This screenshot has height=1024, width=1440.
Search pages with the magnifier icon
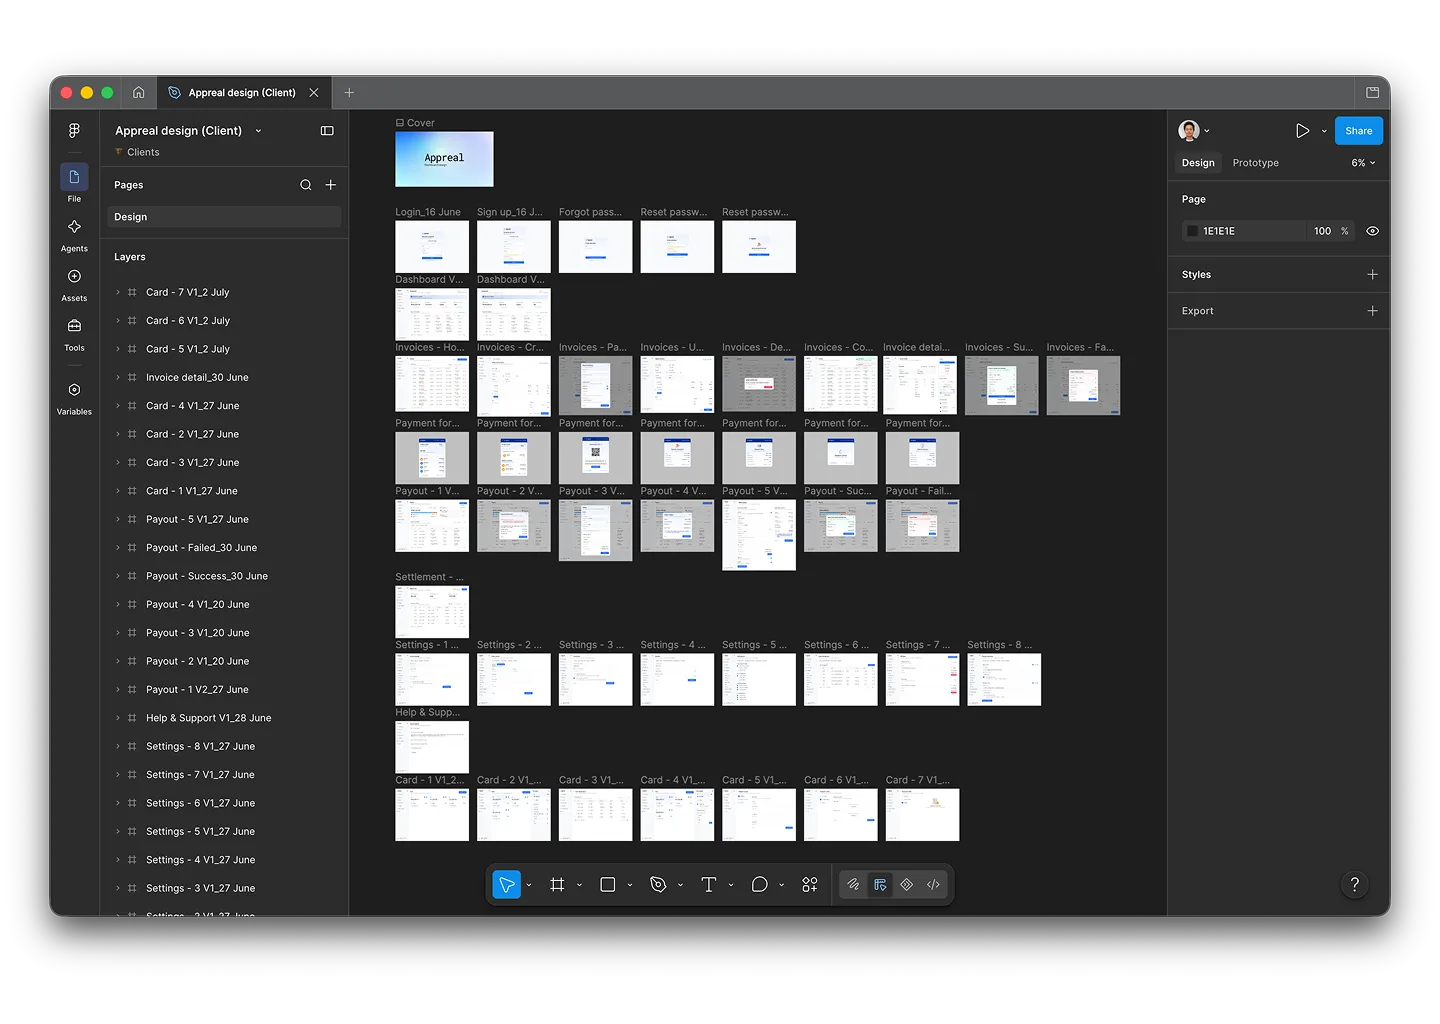pyautogui.click(x=306, y=185)
